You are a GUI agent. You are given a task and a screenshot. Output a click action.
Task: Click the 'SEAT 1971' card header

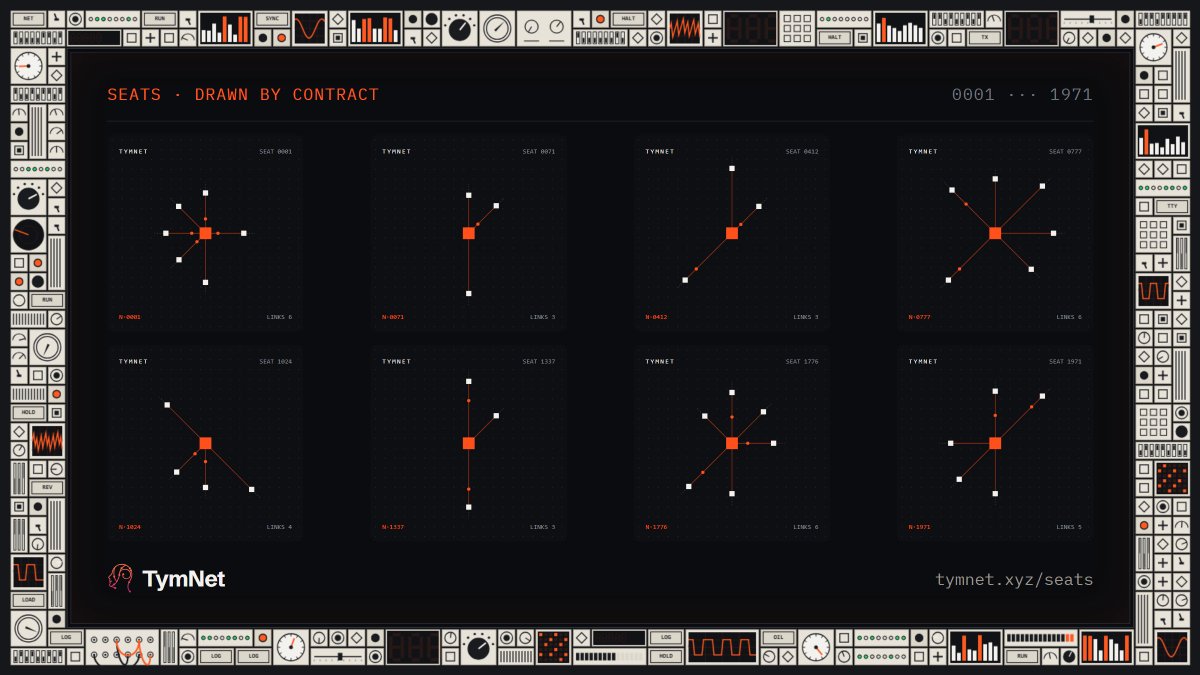click(x=1066, y=362)
